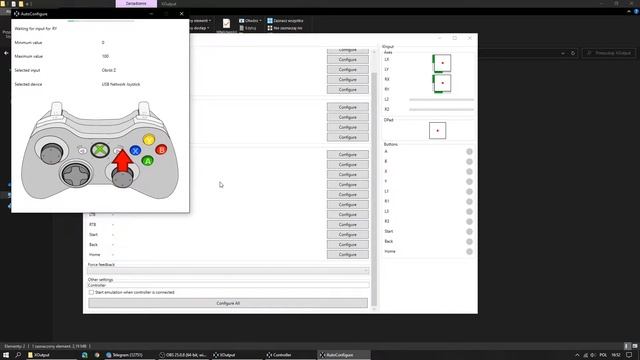640x360 pixels.
Task: Open the Windows Start menu
Action: (6, 355)
